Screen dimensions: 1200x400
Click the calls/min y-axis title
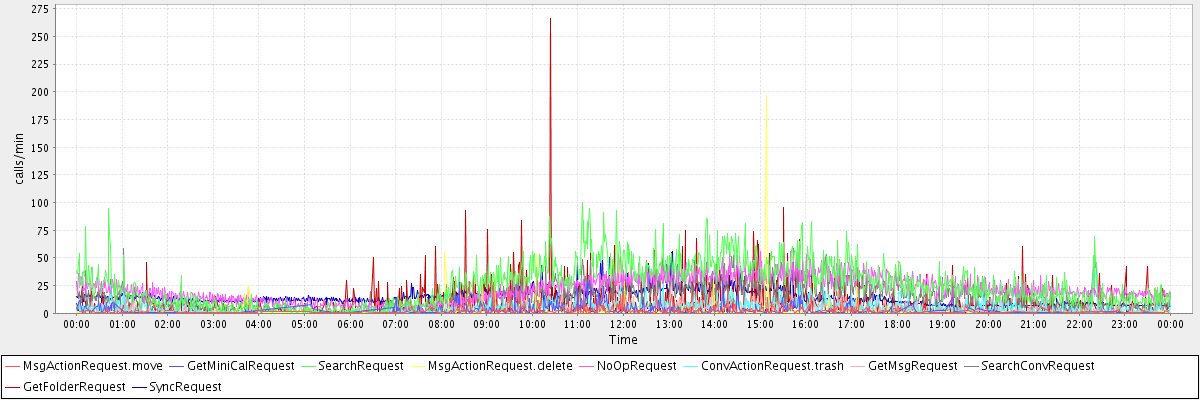17,158
